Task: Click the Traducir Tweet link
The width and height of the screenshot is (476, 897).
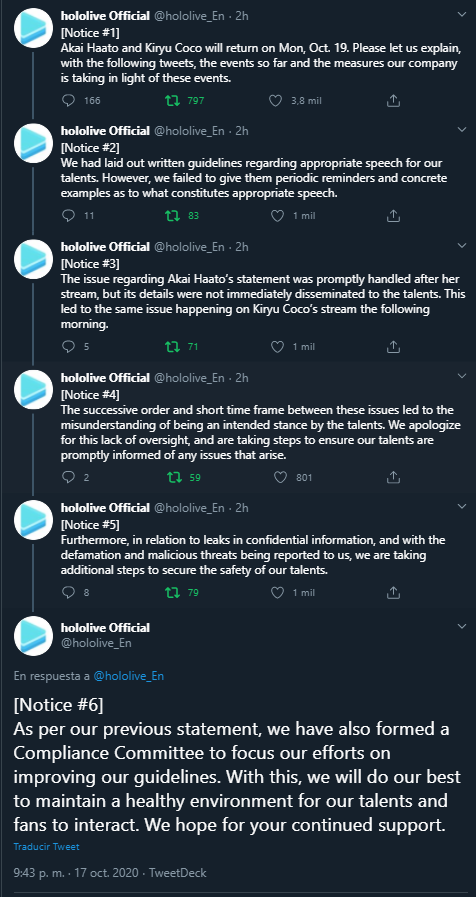Action: [x=46, y=846]
